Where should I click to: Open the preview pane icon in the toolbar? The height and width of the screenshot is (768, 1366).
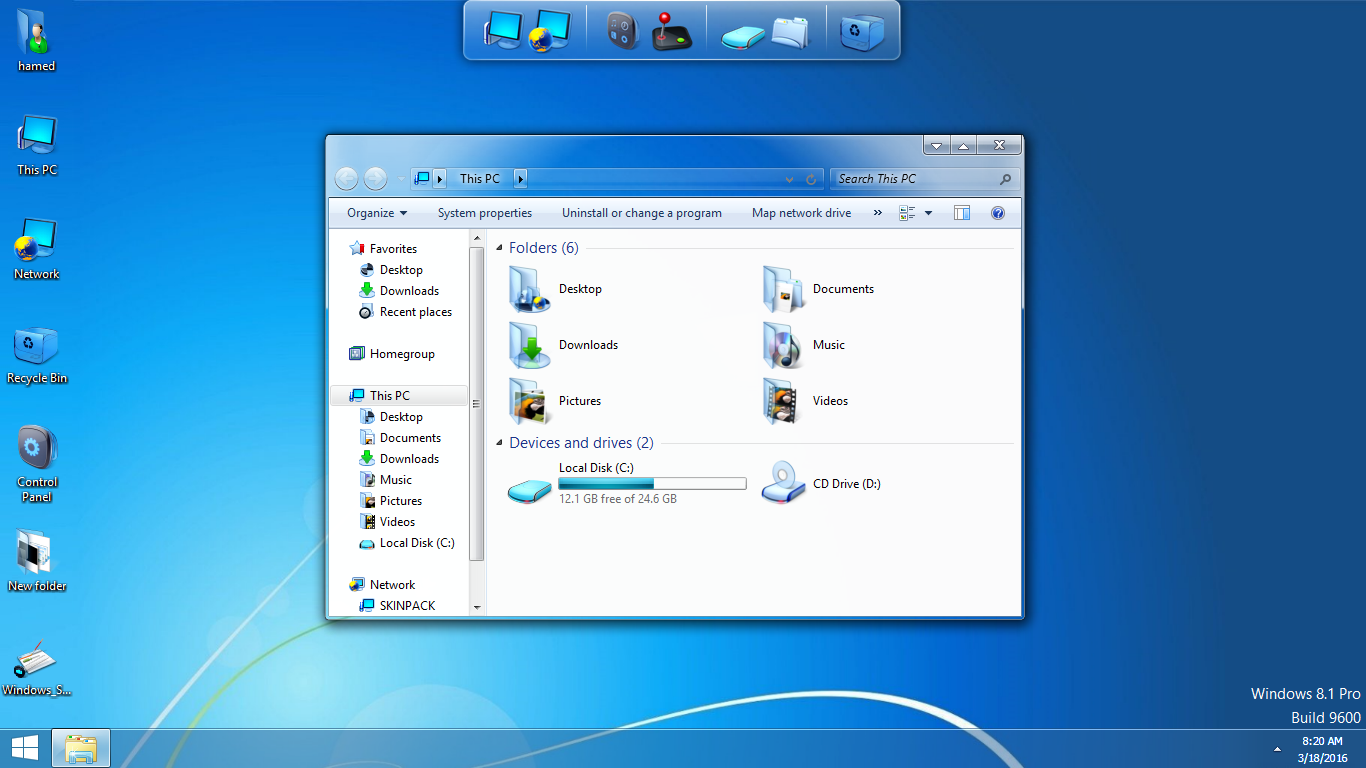point(961,212)
